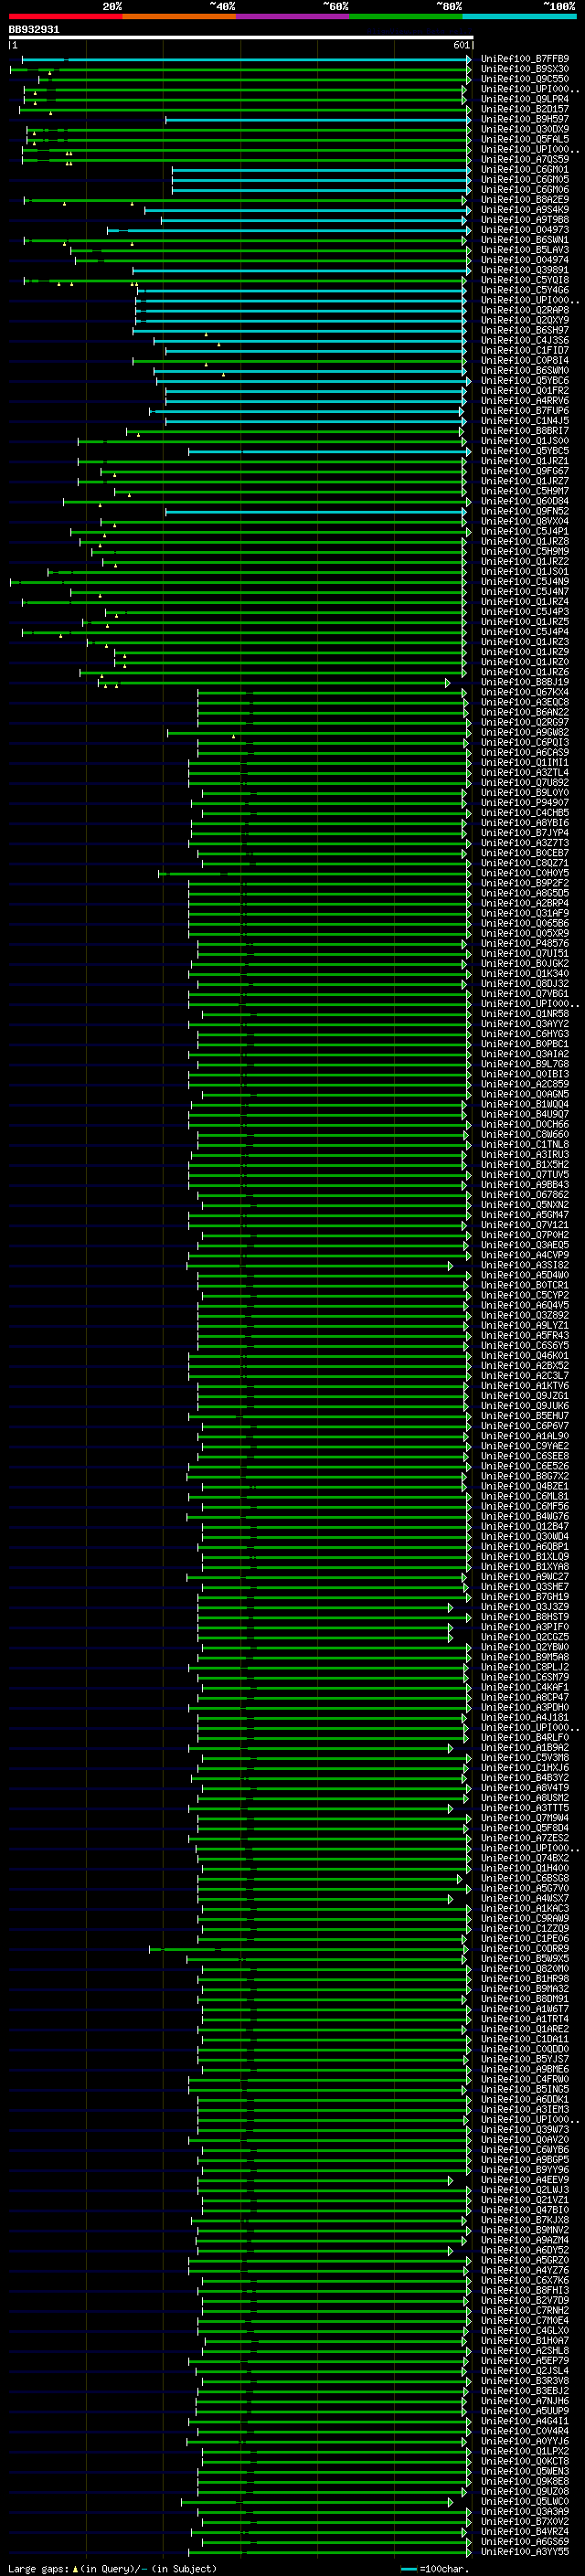Open hit UniRef100_B7FFB9
Image resolution: width=585 pixels, height=2576 pixels.
(525, 59)
